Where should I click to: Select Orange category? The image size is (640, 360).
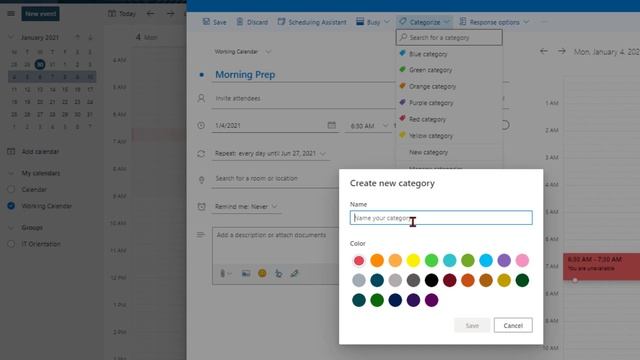449,87
